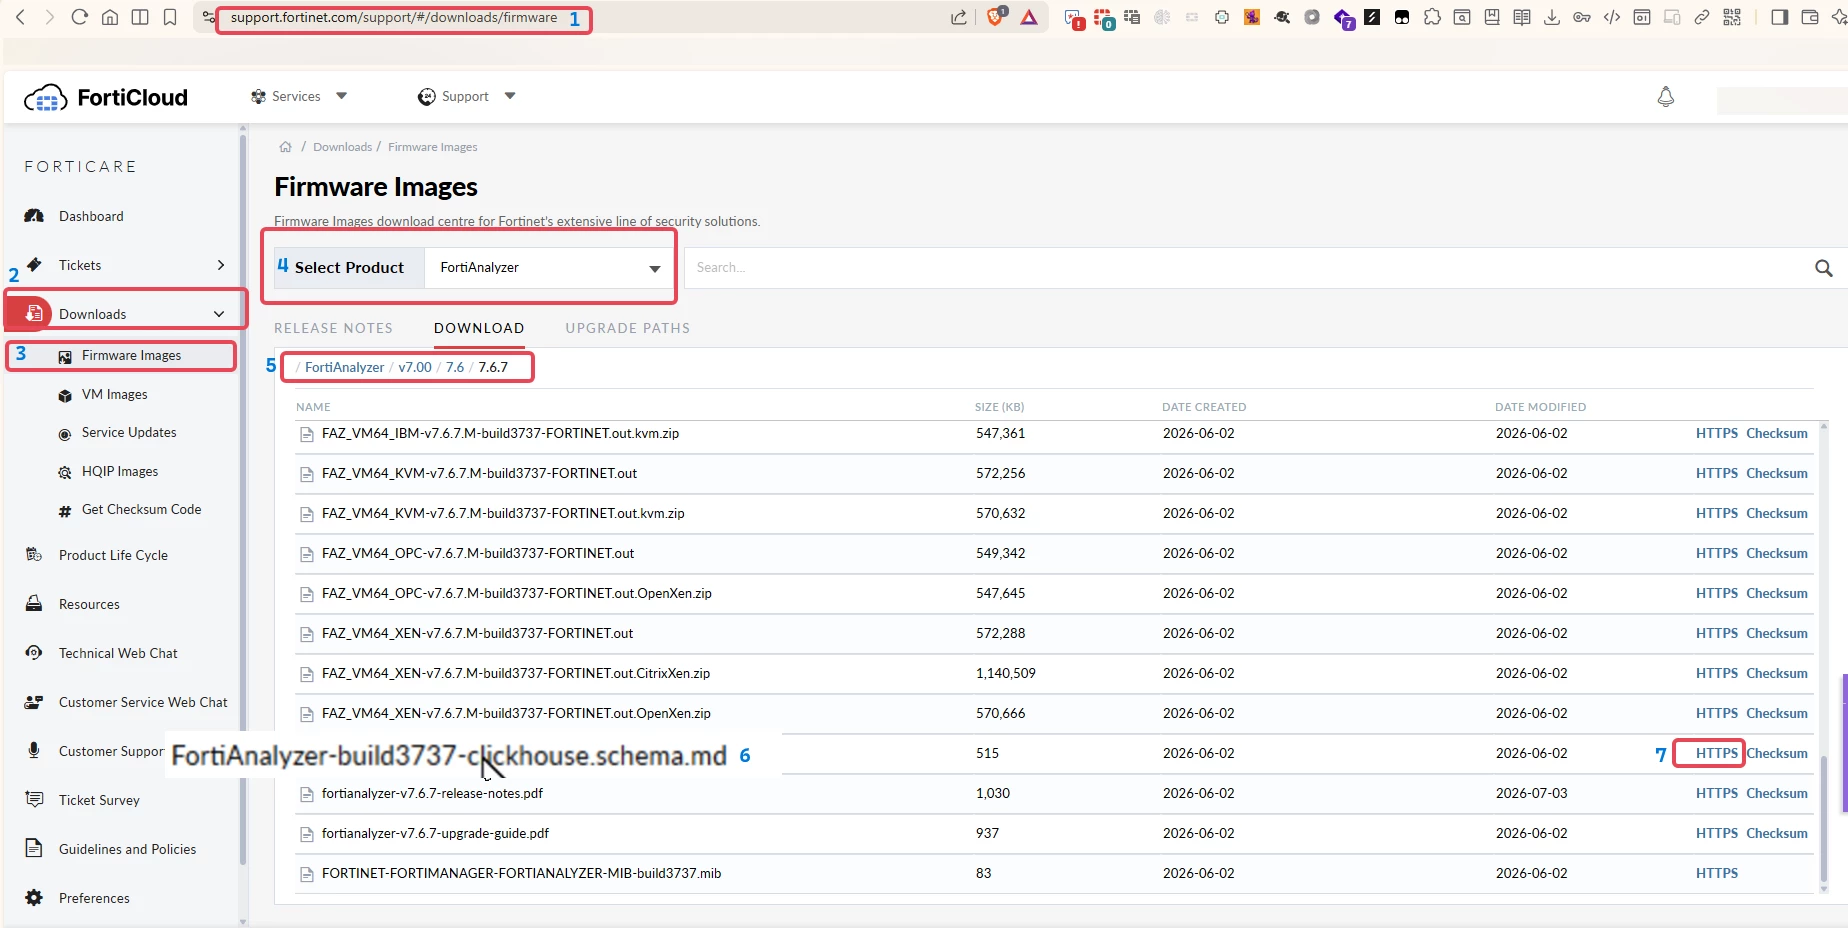Screen dimensions: 1848x928
Task: Click the magnifier icon in the search box
Action: [1824, 268]
